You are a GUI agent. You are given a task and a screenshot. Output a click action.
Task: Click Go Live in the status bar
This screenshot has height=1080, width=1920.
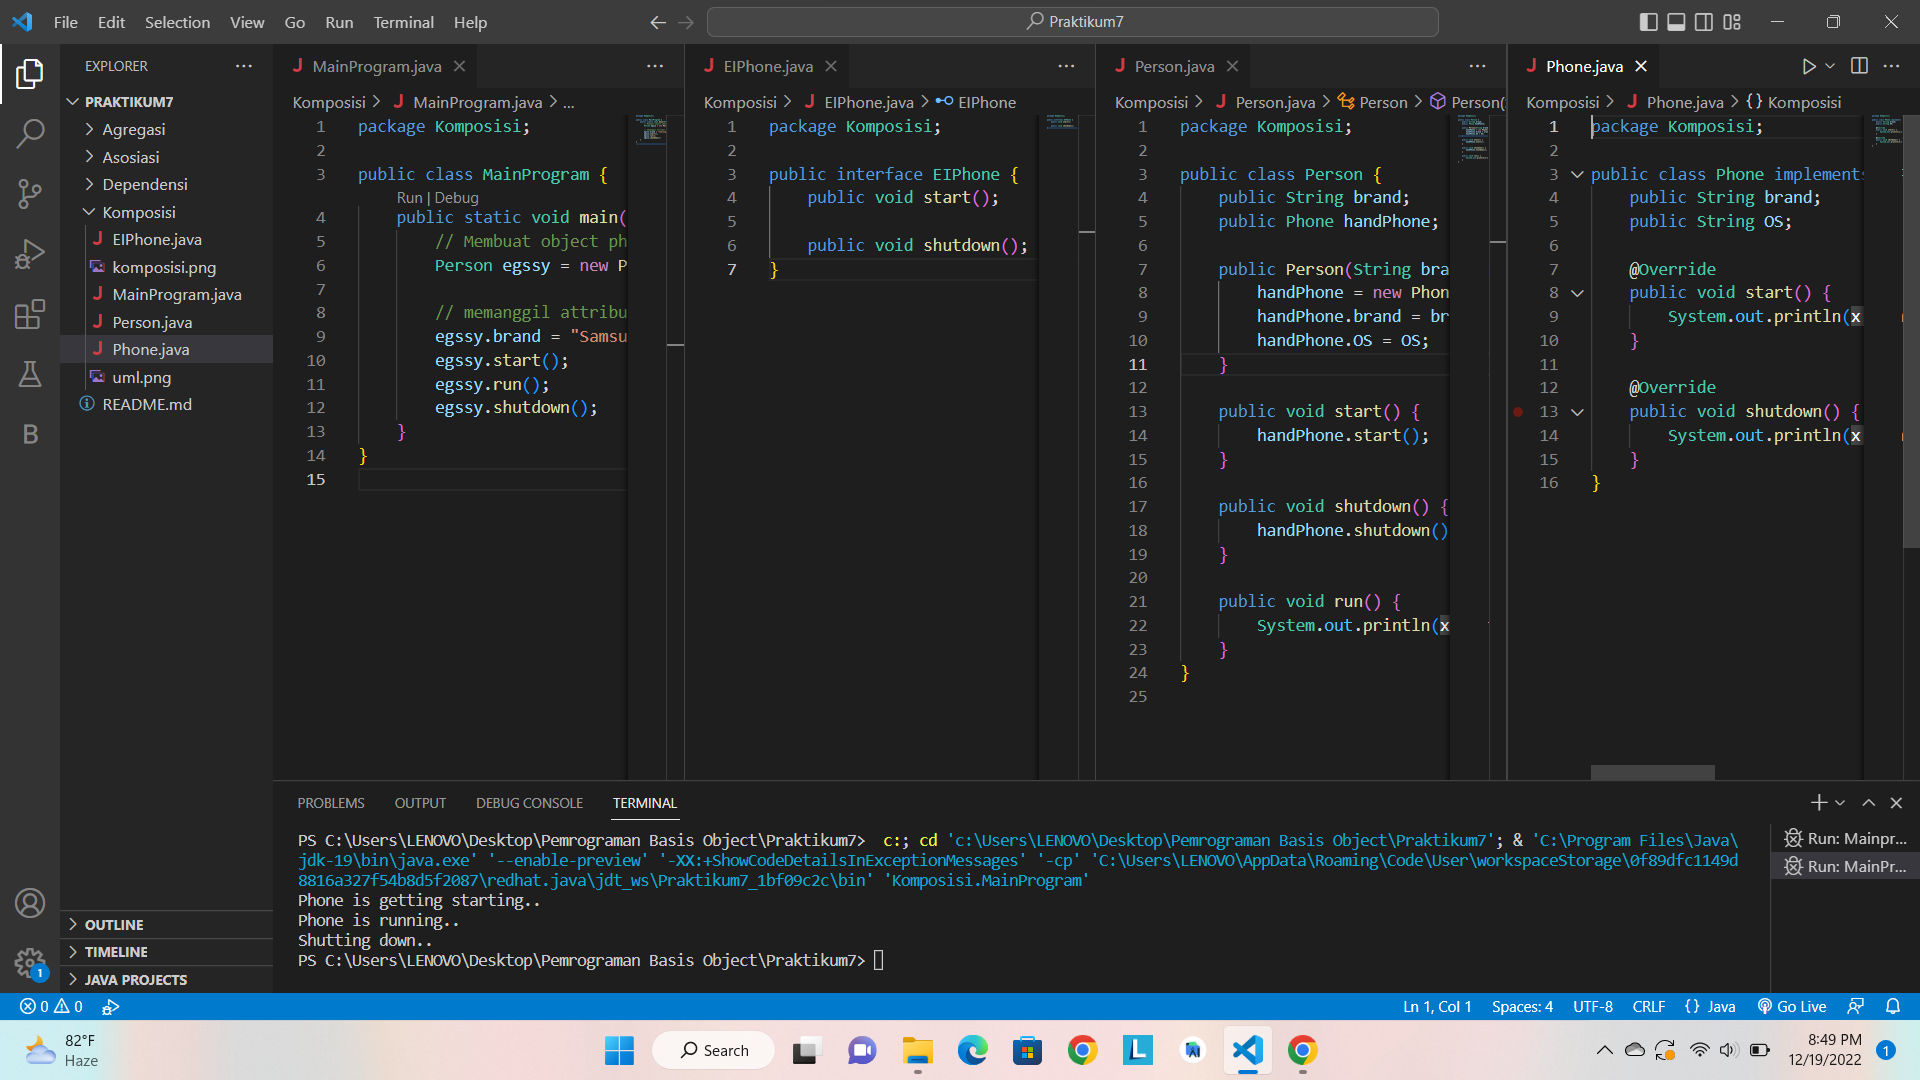1791,1007
